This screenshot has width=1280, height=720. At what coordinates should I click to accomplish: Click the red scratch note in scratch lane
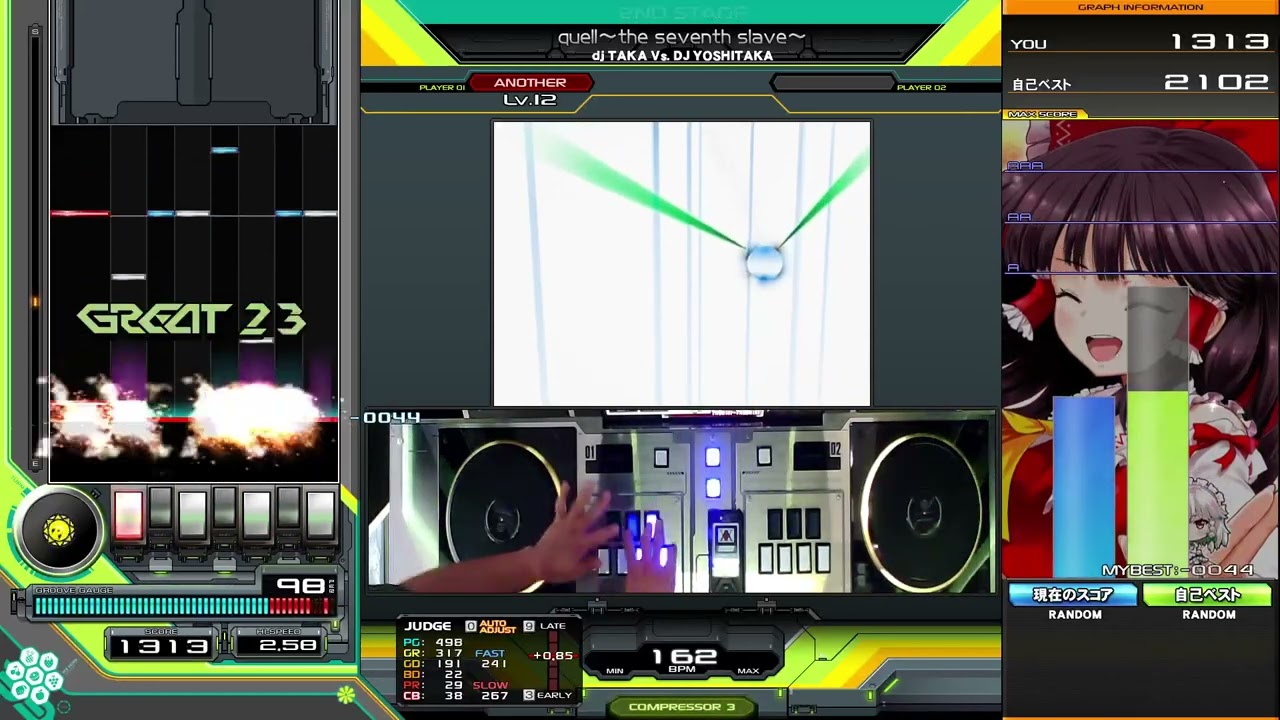[x=80, y=213]
